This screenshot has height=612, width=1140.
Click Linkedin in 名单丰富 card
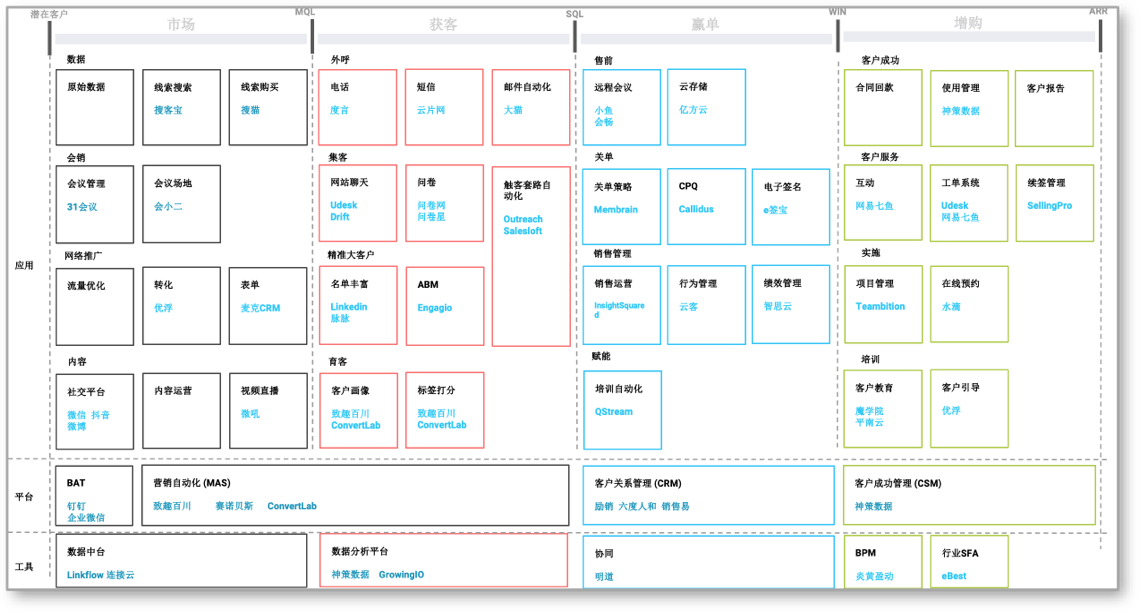click(x=349, y=307)
